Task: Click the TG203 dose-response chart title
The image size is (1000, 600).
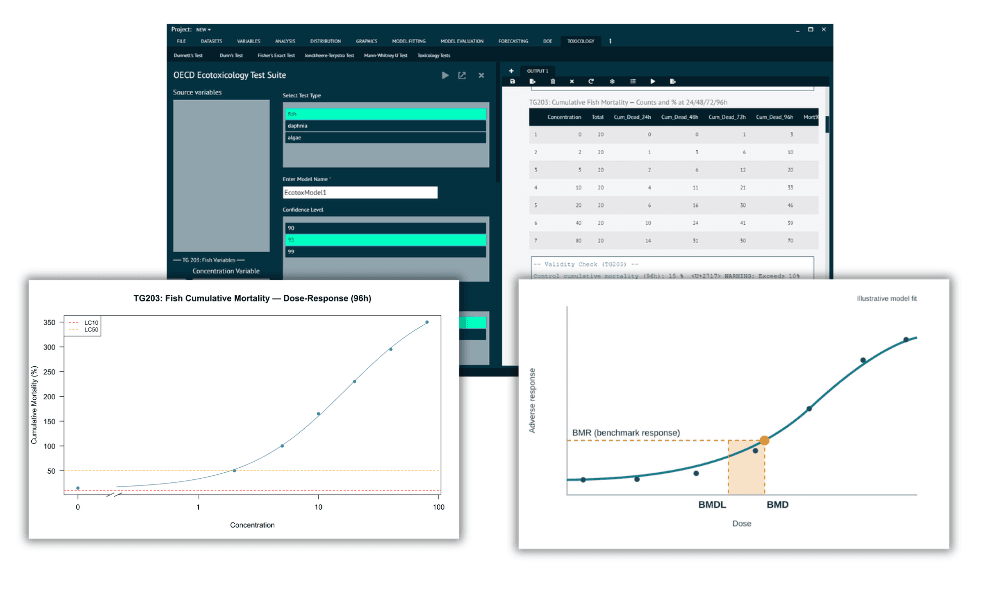Action: coord(252,298)
